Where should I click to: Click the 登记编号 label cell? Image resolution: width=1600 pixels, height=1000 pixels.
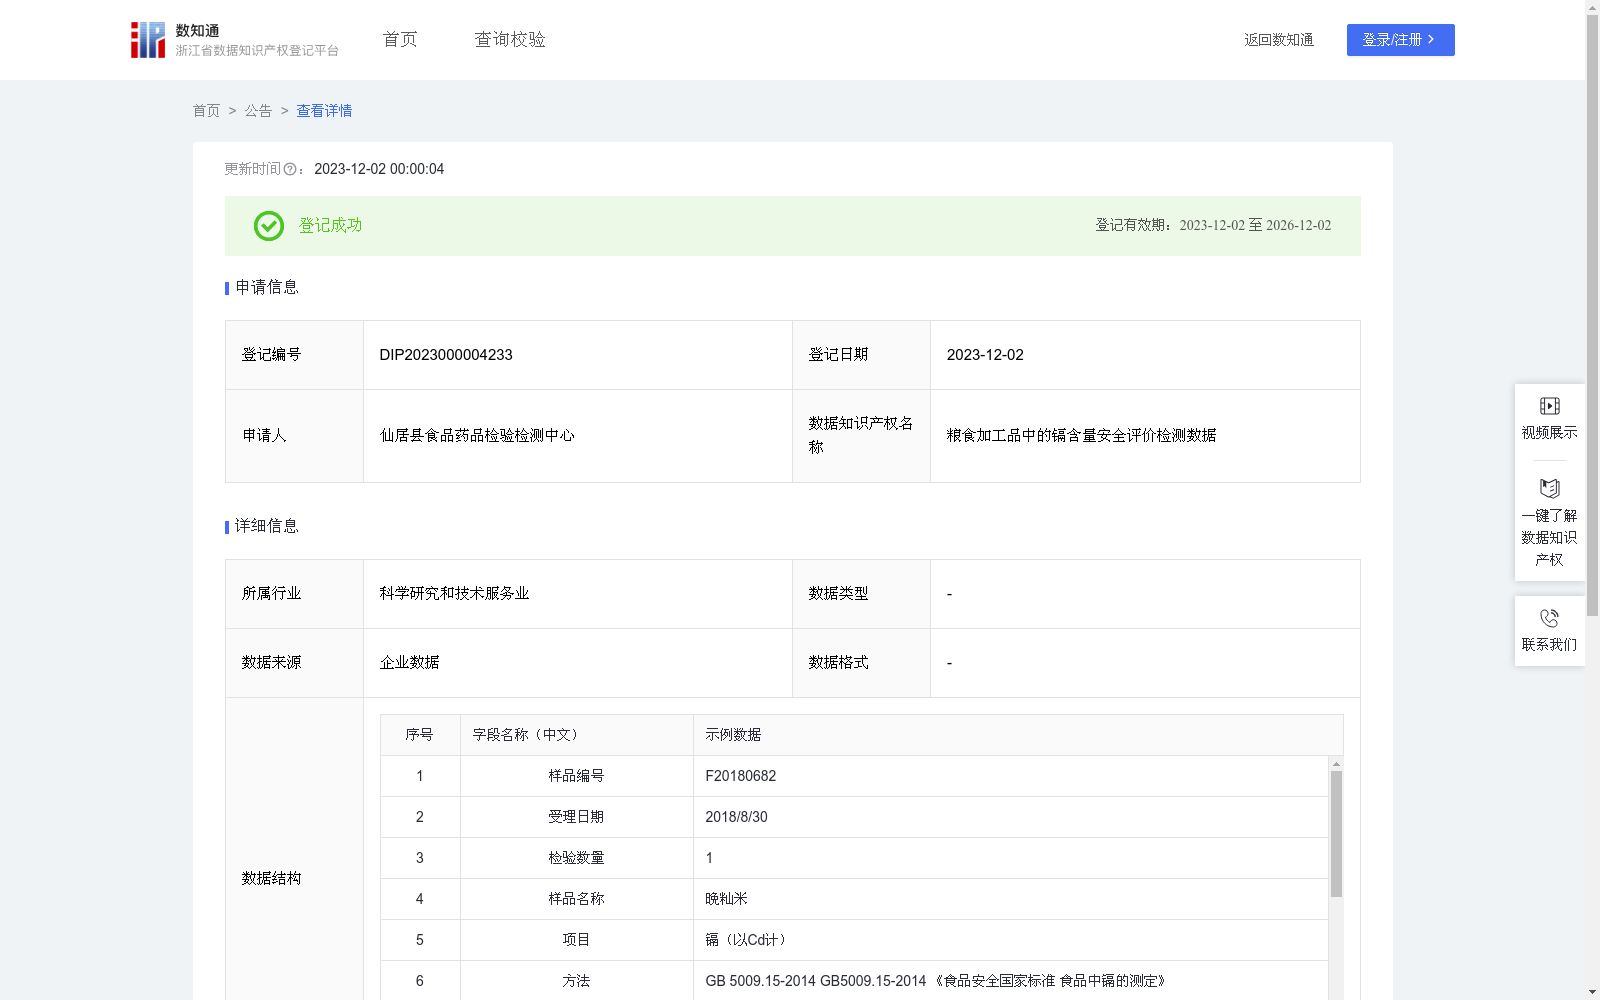click(294, 355)
